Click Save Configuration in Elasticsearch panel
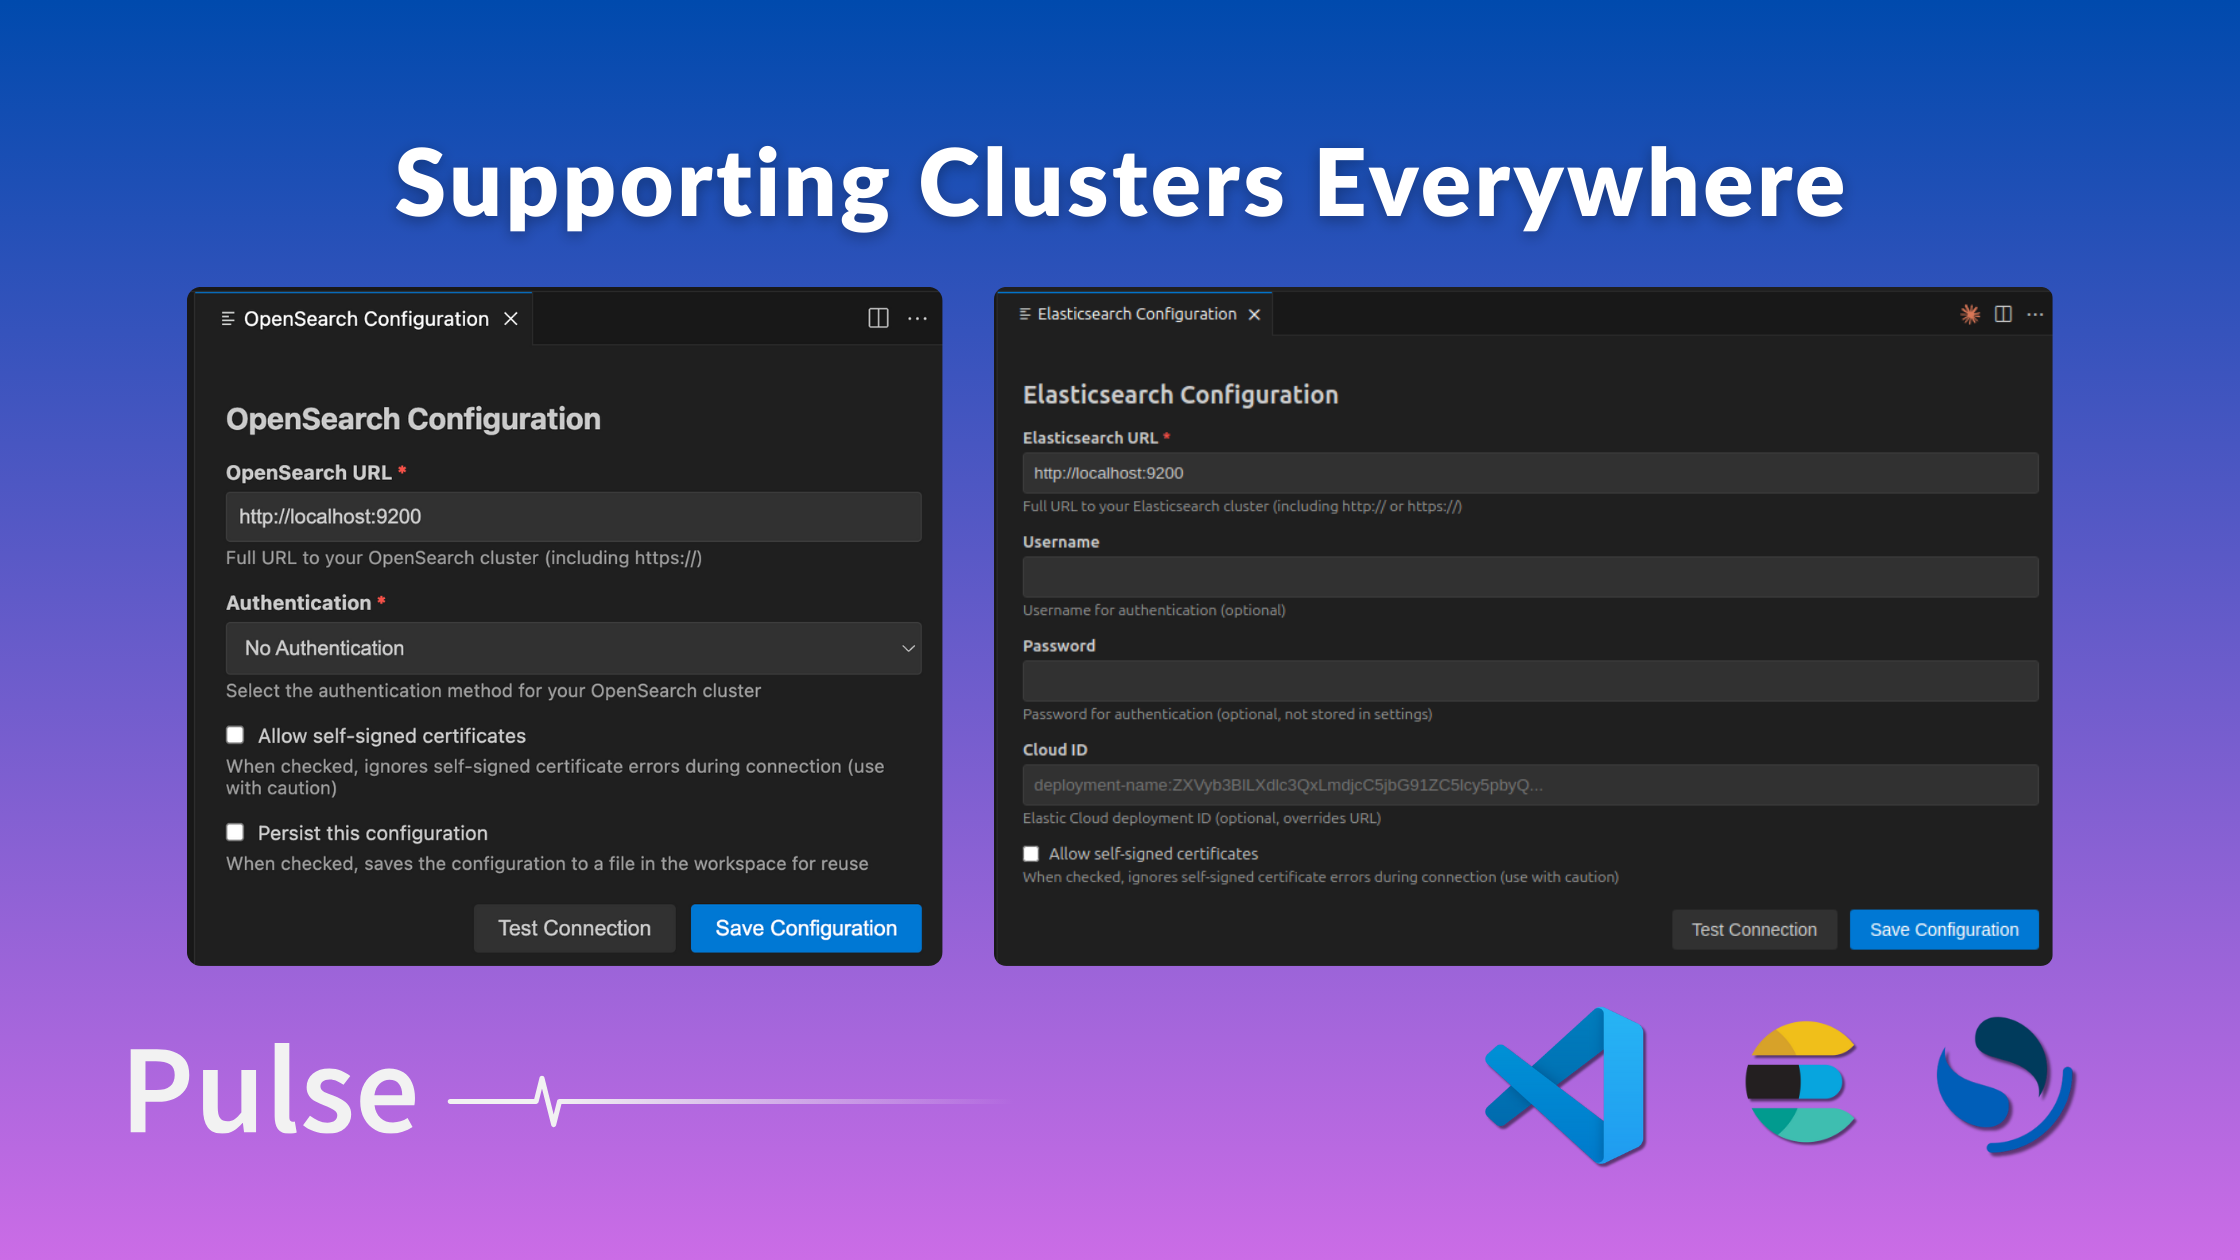 (1943, 929)
